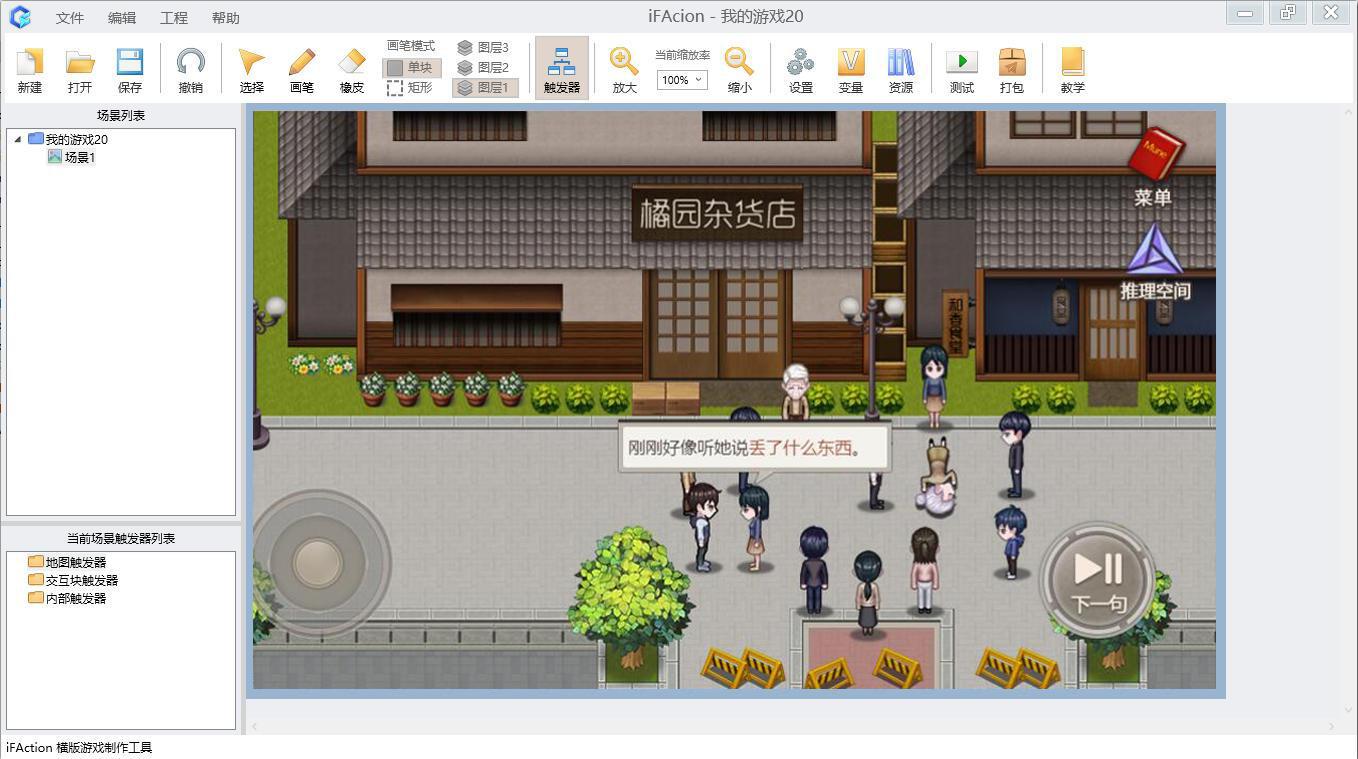Click the iFAction logo icon
This screenshot has height=759, width=1358.
click(20, 17)
